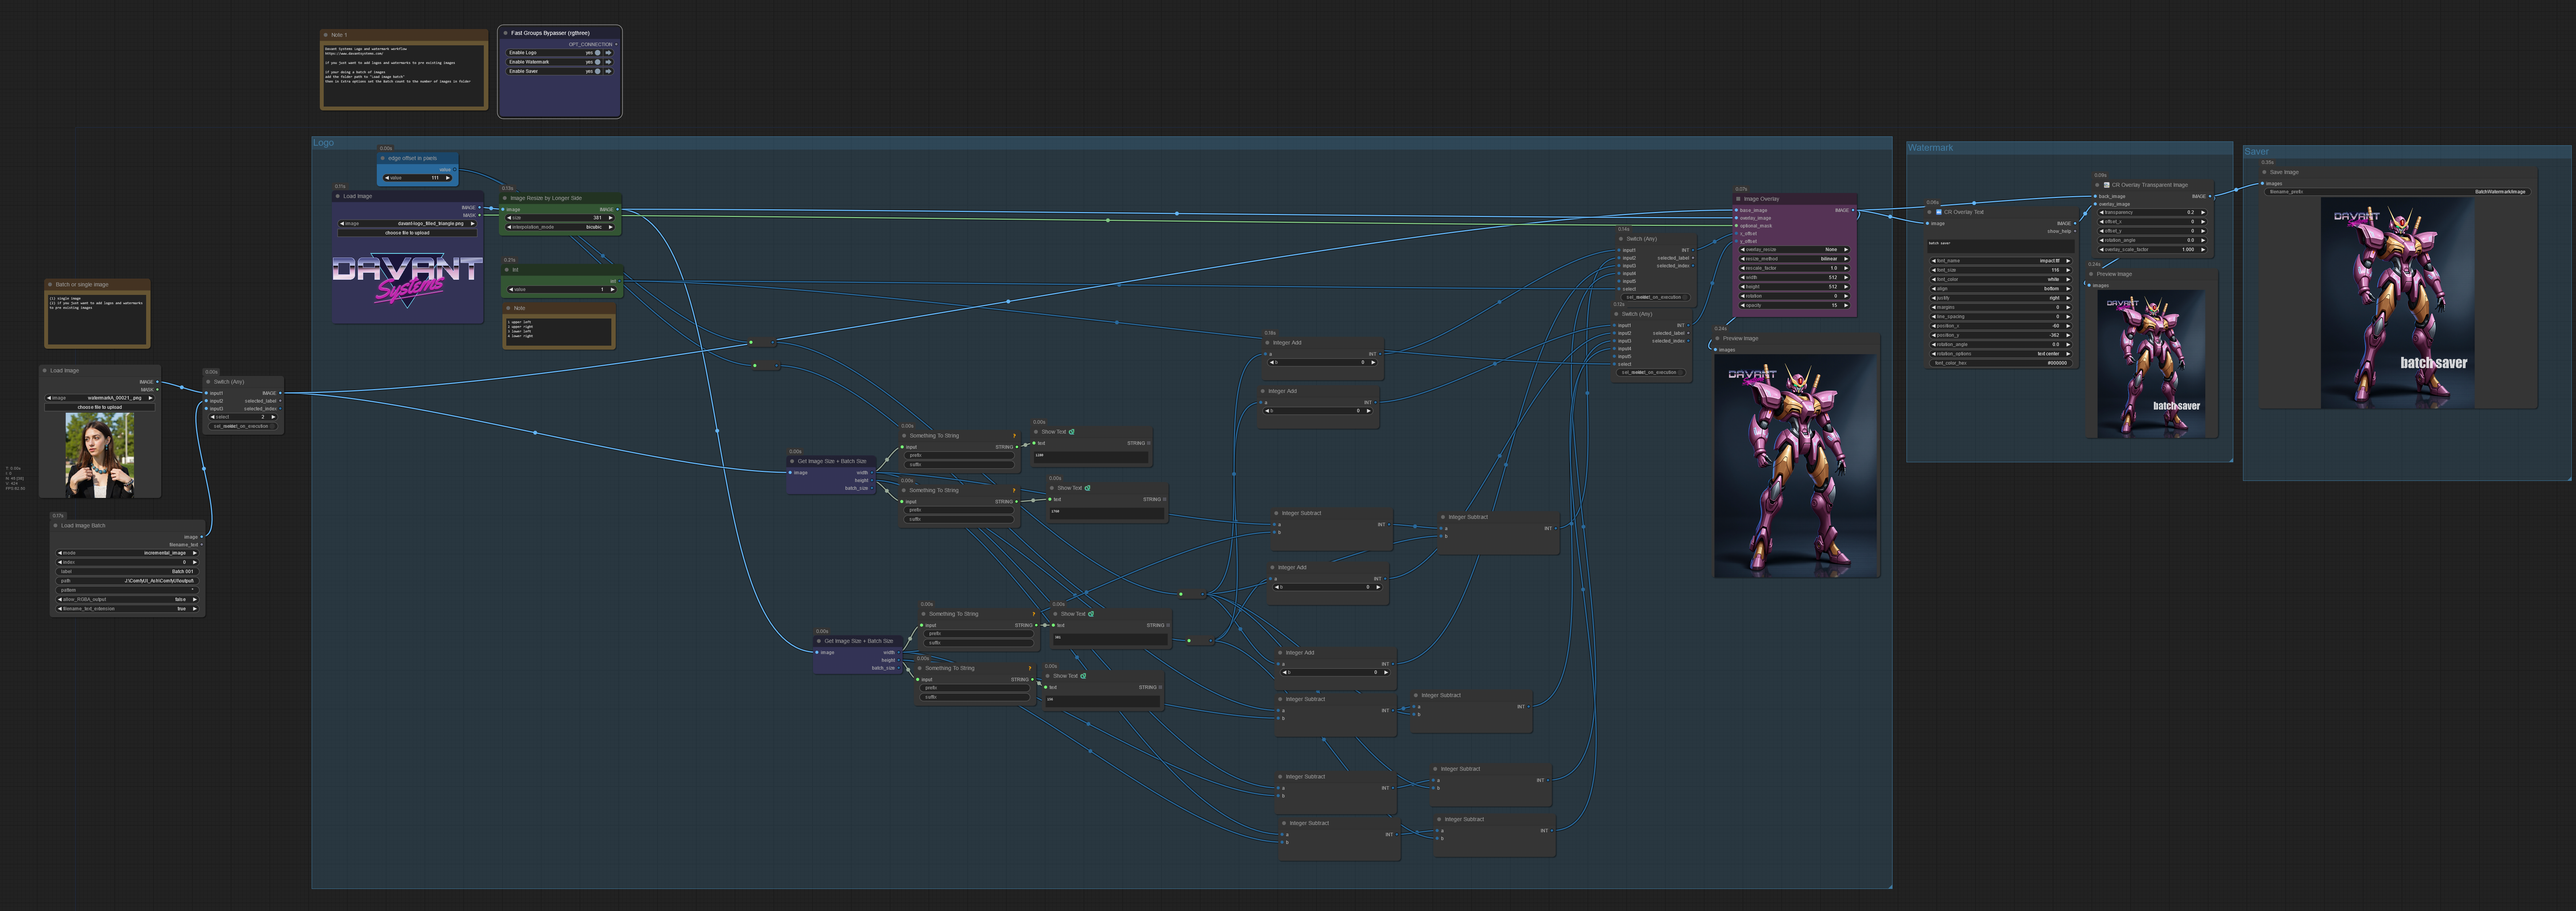Open the mode combo set to incremental_image
The image size is (2576, 911).
coord(127,553)
